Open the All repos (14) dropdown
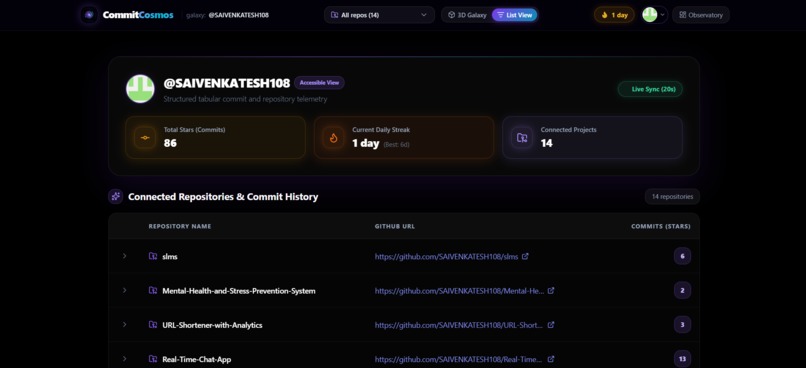 379,15
